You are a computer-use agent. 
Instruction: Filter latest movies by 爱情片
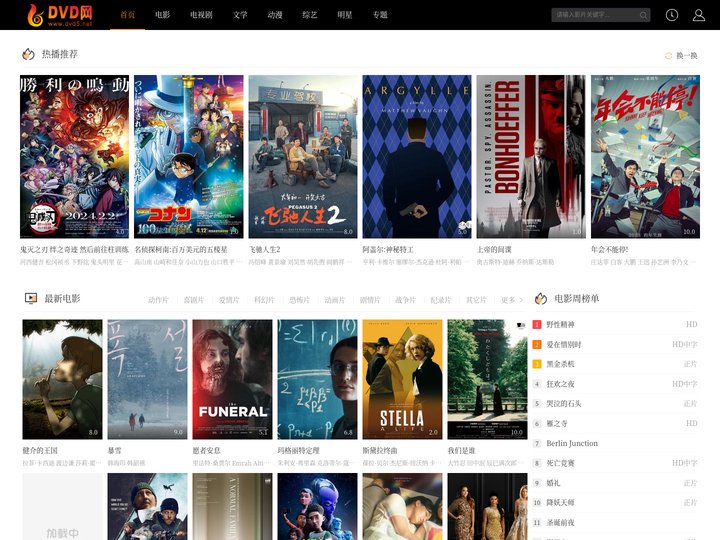tap(229, 300)
